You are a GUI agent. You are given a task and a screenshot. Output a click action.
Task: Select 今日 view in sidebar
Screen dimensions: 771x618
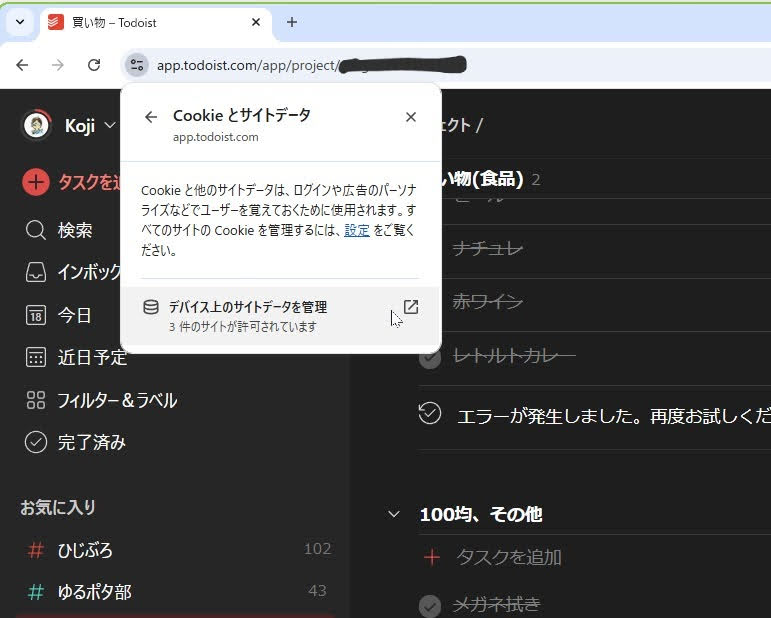(x=74, y=315)
